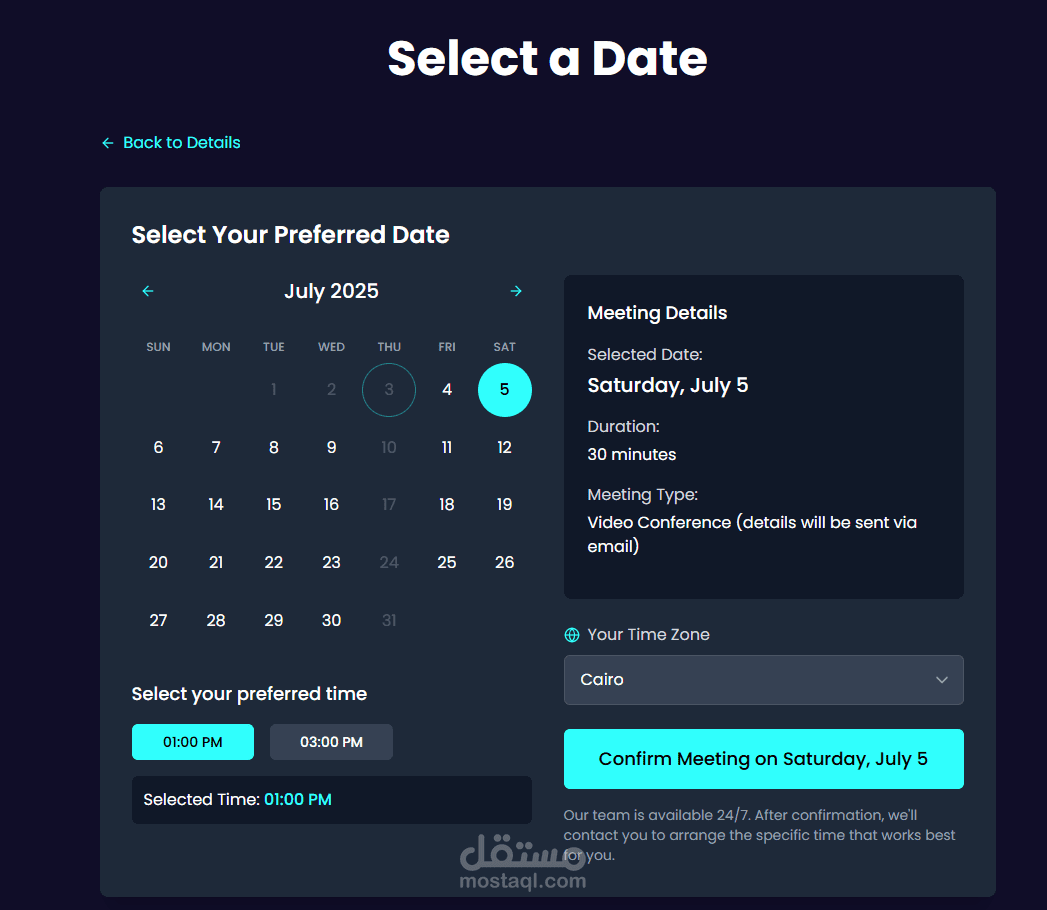Click the outlined July 3 date
Image resolution: width=1047 pixels, height=910 pixels.
[x=389, y=390]
